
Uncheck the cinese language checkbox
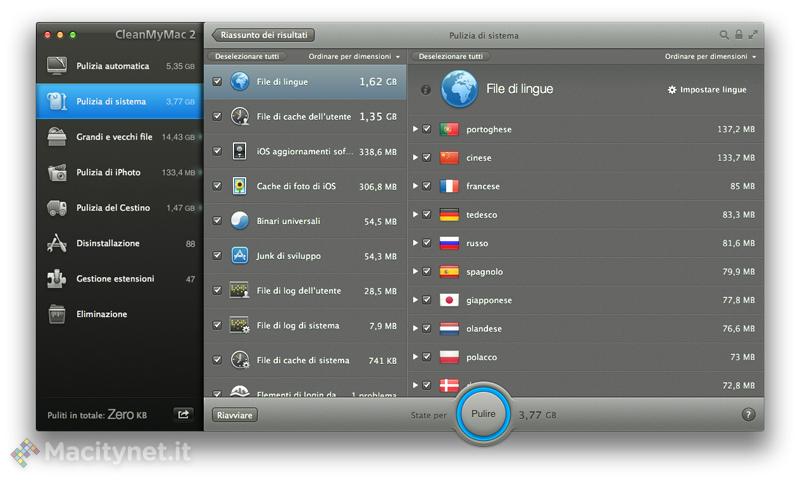(427, 158)
